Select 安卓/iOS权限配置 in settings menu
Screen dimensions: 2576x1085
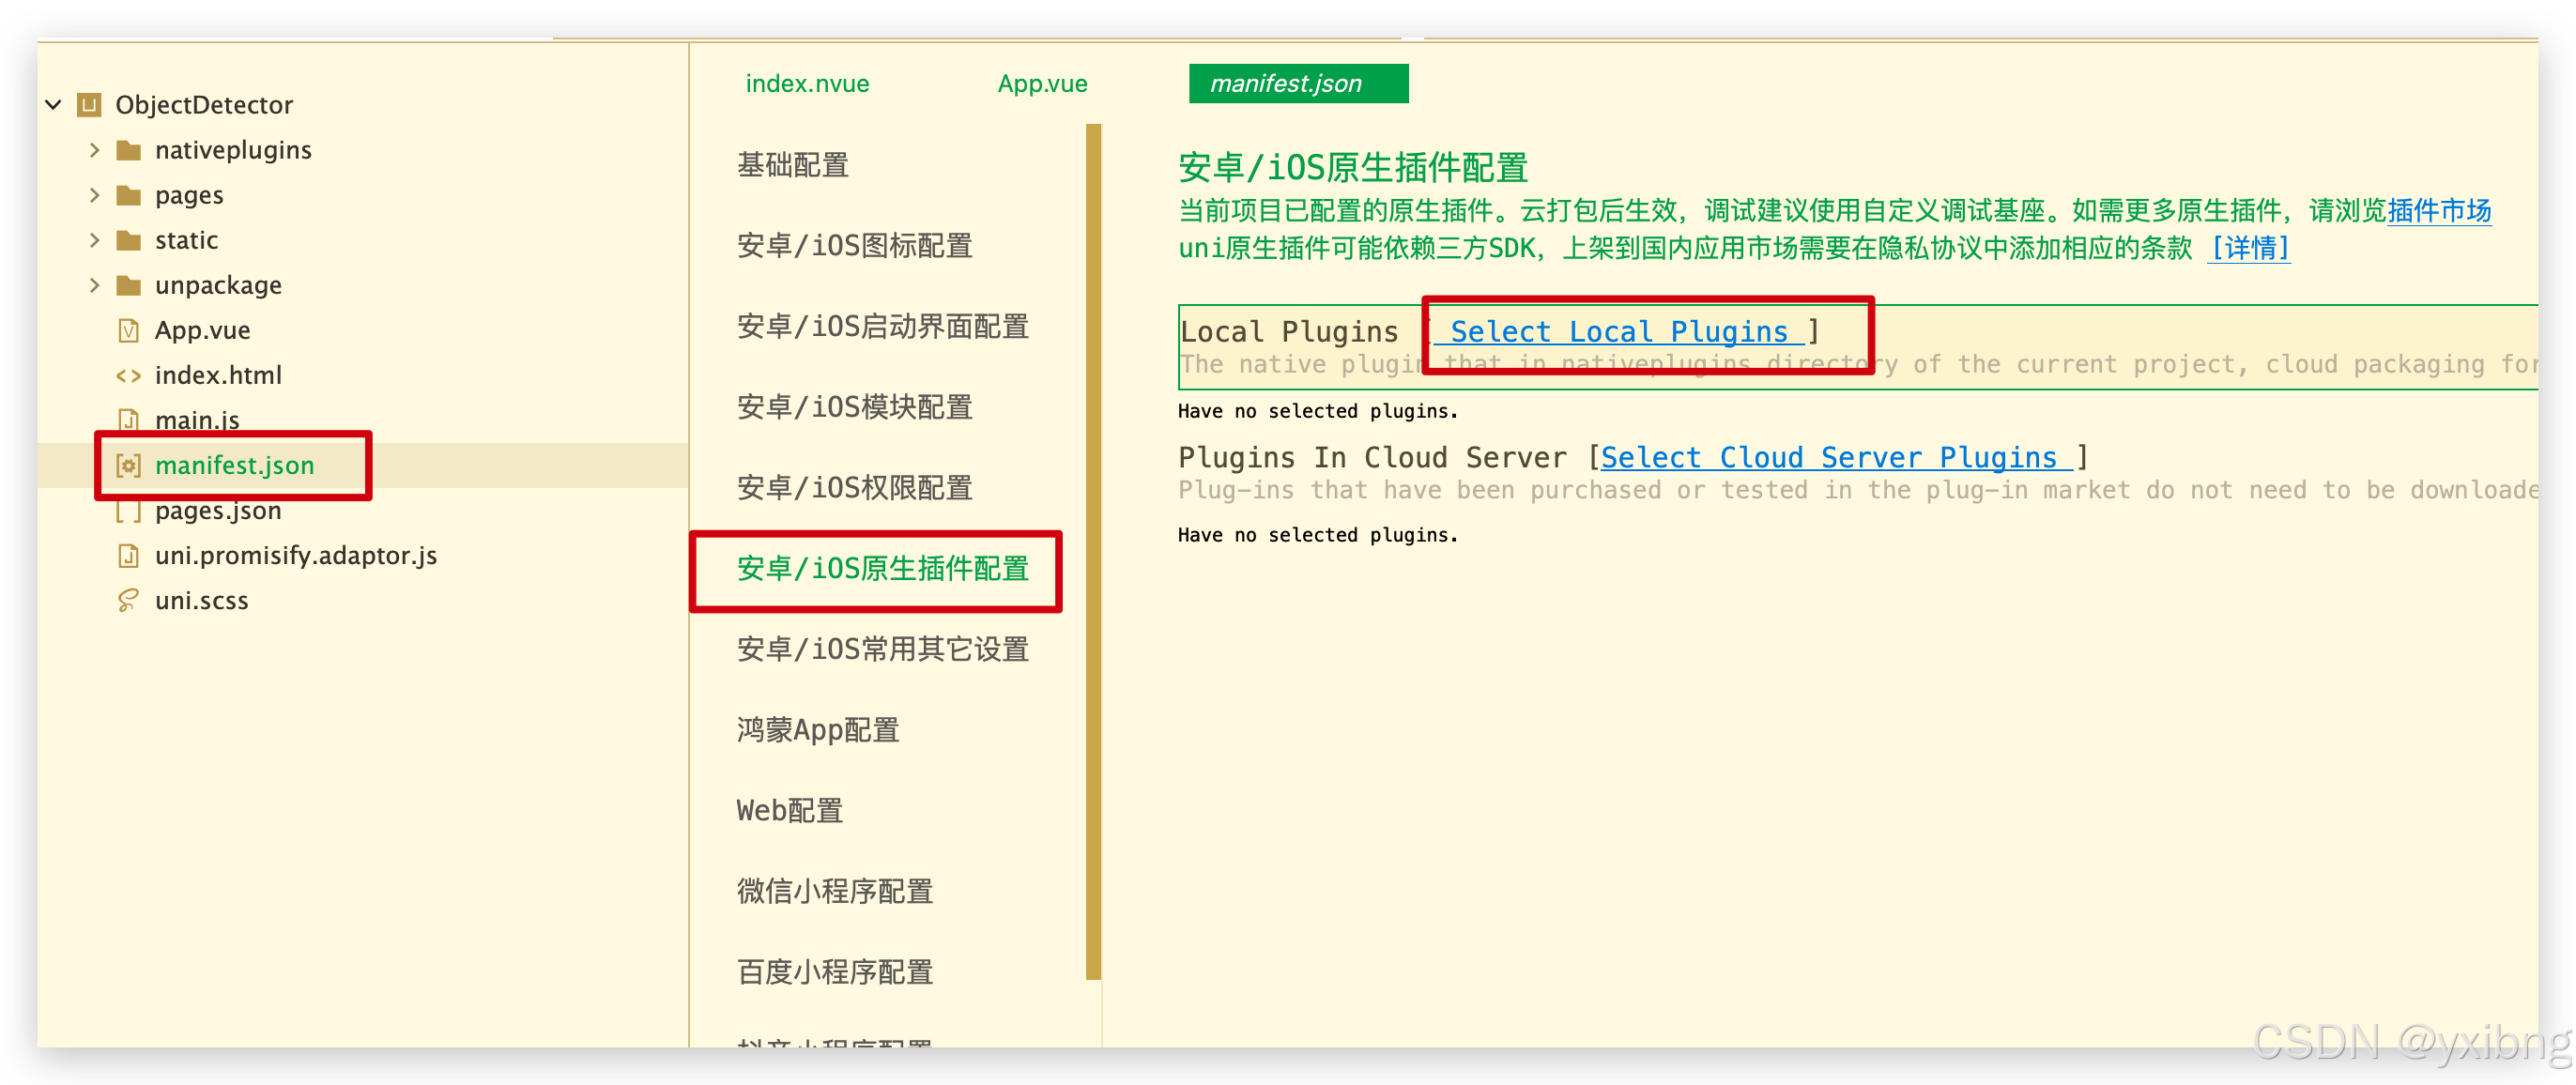tap(854, 488)
